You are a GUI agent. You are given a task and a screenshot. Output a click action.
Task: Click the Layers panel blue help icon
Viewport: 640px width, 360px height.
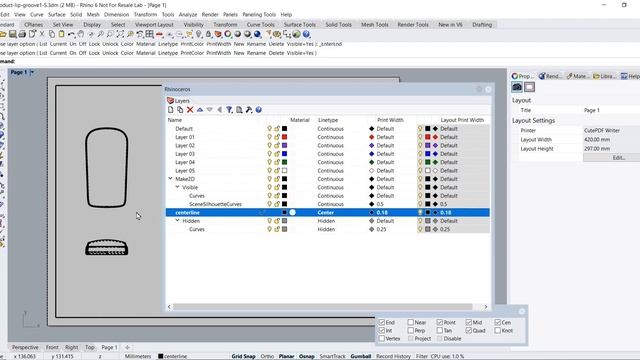(x=258, y=110)
